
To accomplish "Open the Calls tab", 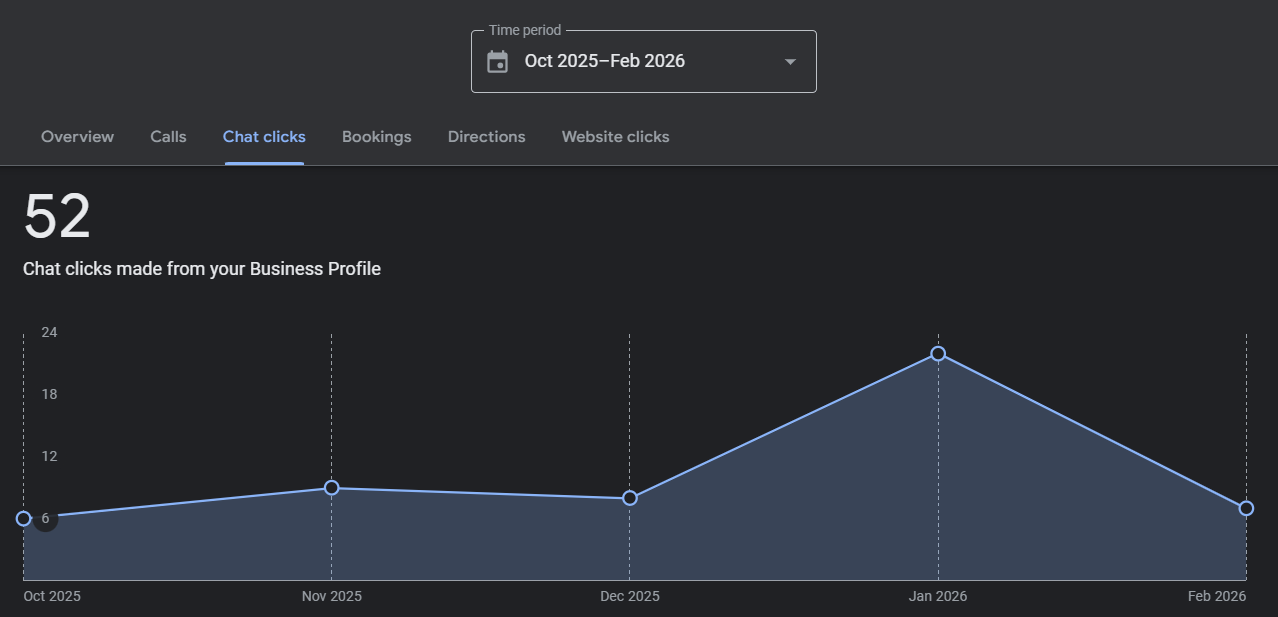I will [x=168, y=137].
